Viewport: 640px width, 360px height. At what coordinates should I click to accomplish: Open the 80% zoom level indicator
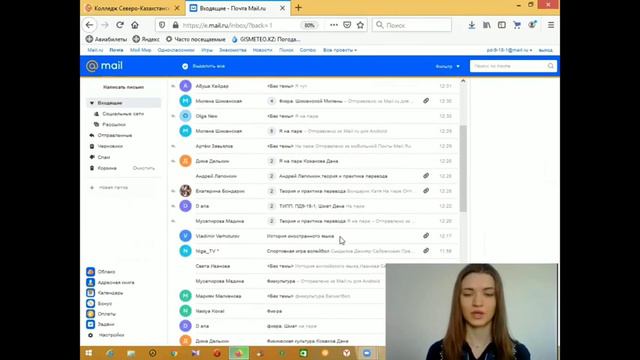point(309,25)
